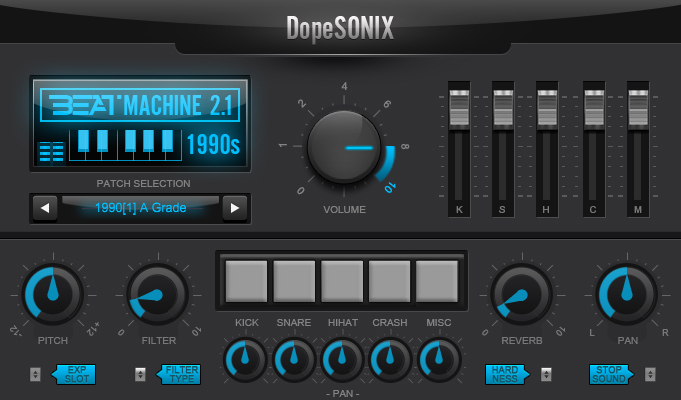Screen dimensions: 681x400
Task: Click the main Volume knob
Action: click(344, 147)
